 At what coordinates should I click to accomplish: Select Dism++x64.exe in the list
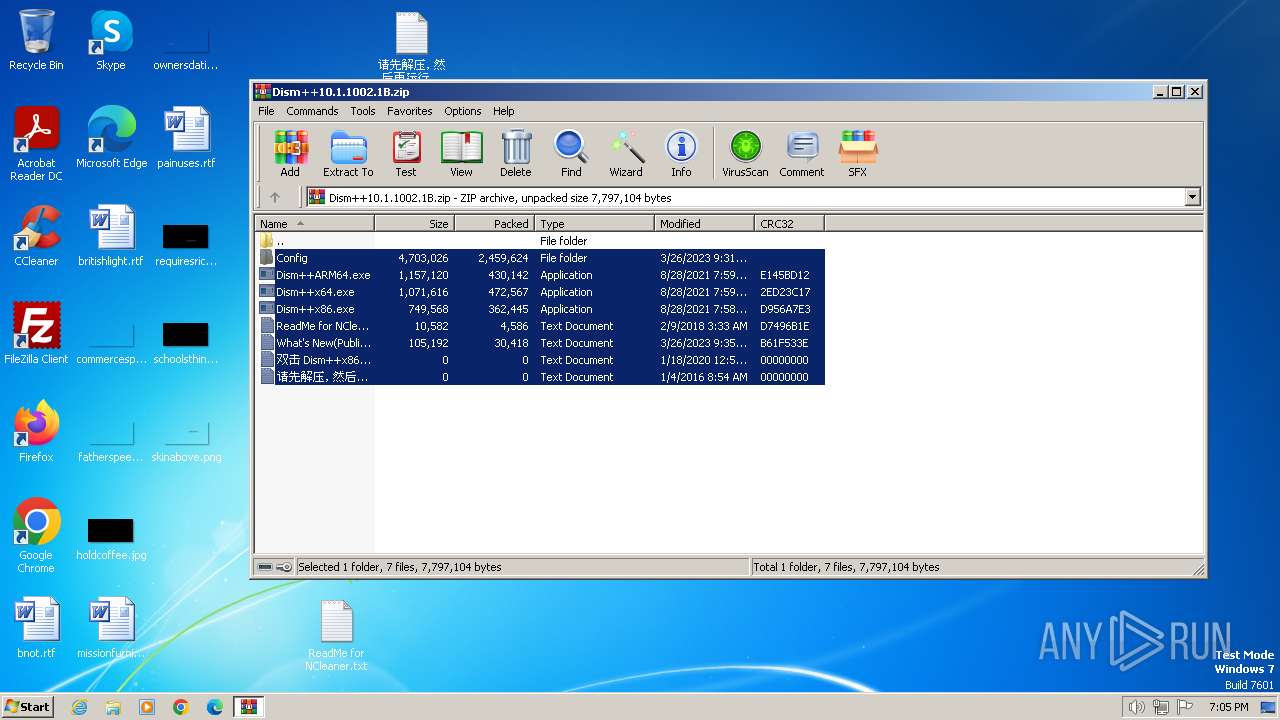tap(540, 292)
